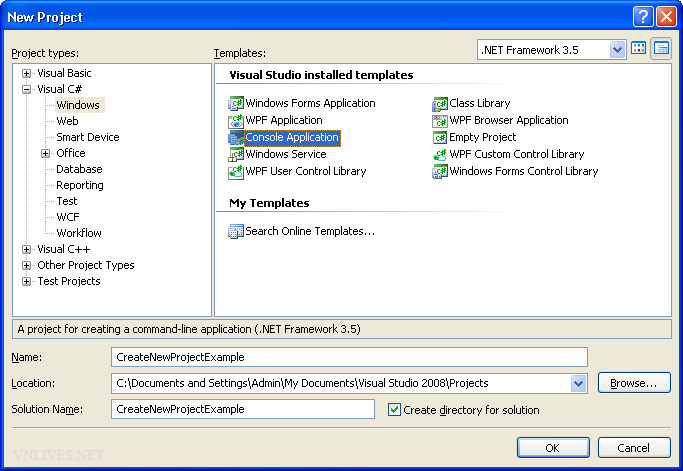
Task: Click the Browse... button
Action: coord(634,383)
